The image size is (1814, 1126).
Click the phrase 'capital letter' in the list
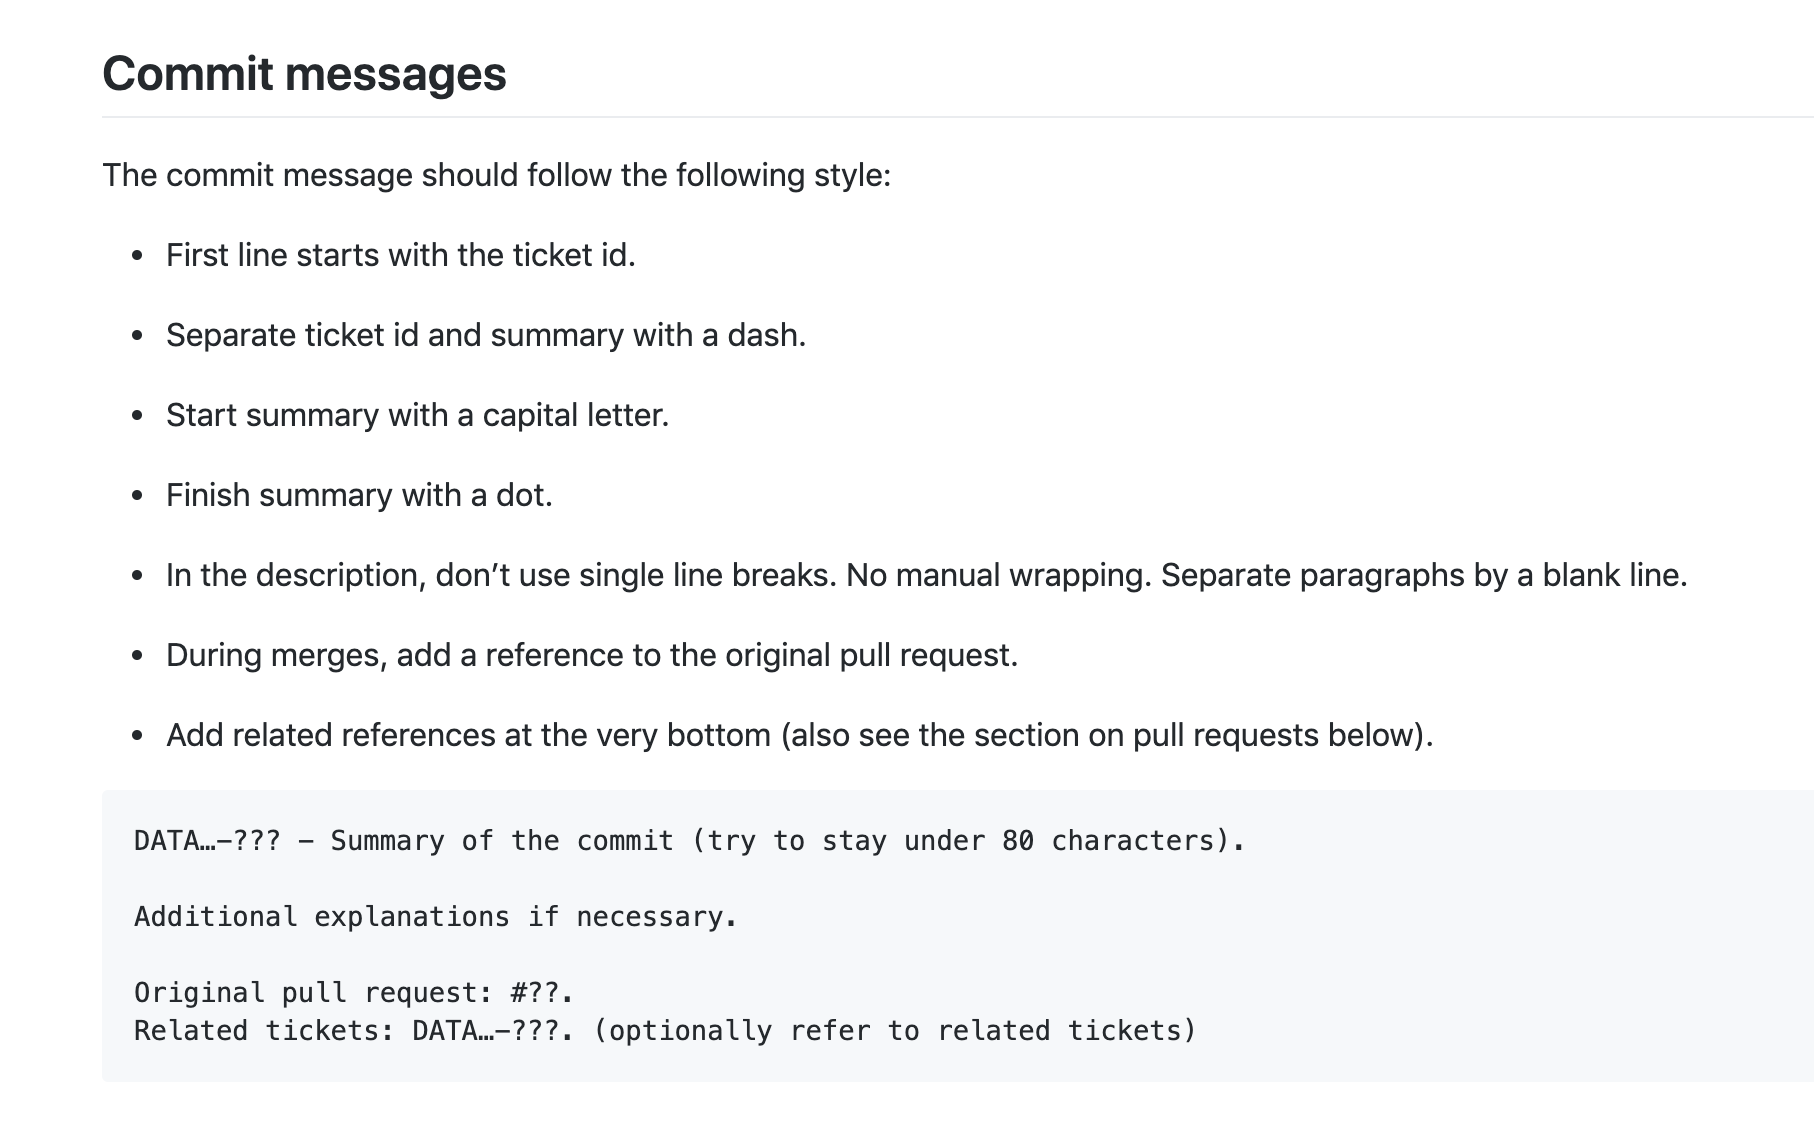pos(571,415)
